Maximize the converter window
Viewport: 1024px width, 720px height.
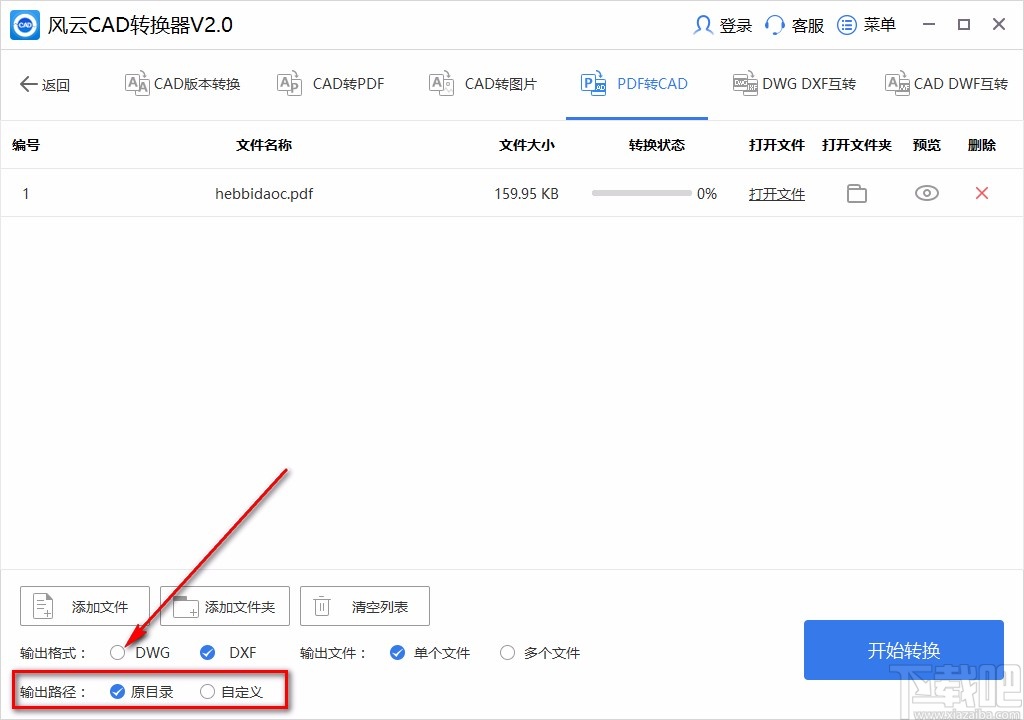964,25
